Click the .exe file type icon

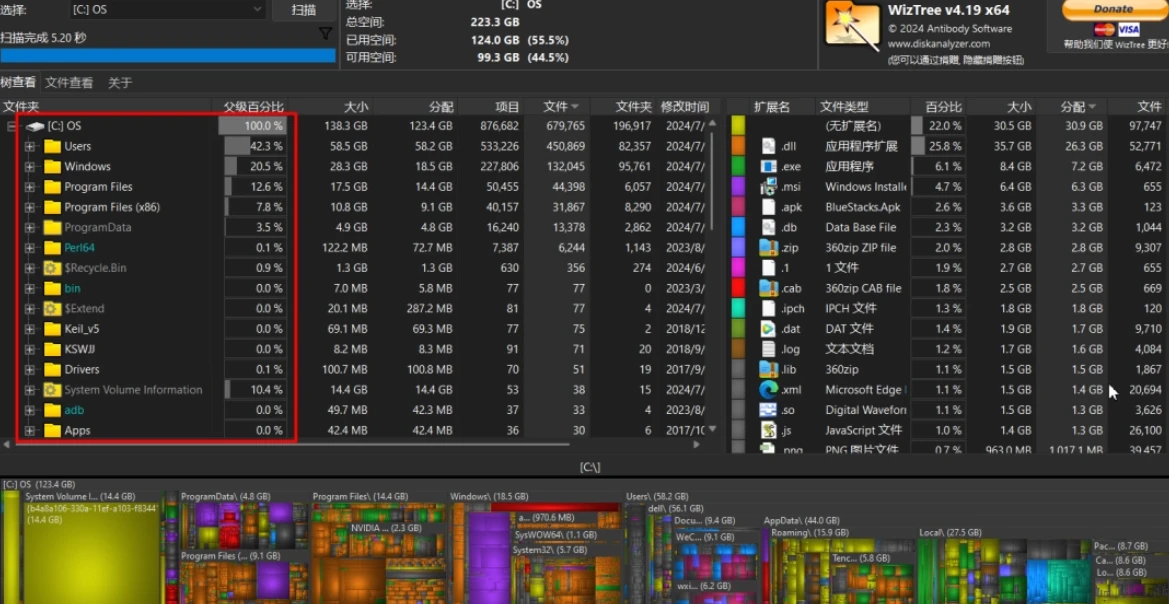(x=768, y=167)
